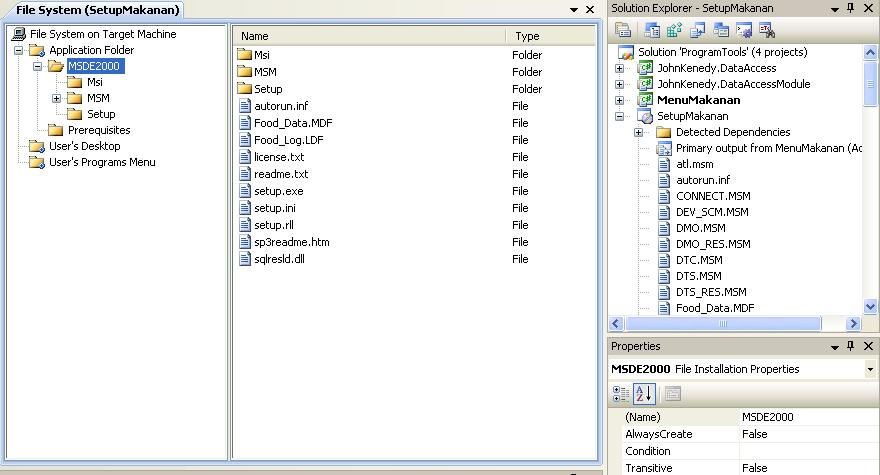Screen dimensions: 880x475
Task: Select DEV_SCM.MSM in Solution Explorer
Action: coord(712,212)
